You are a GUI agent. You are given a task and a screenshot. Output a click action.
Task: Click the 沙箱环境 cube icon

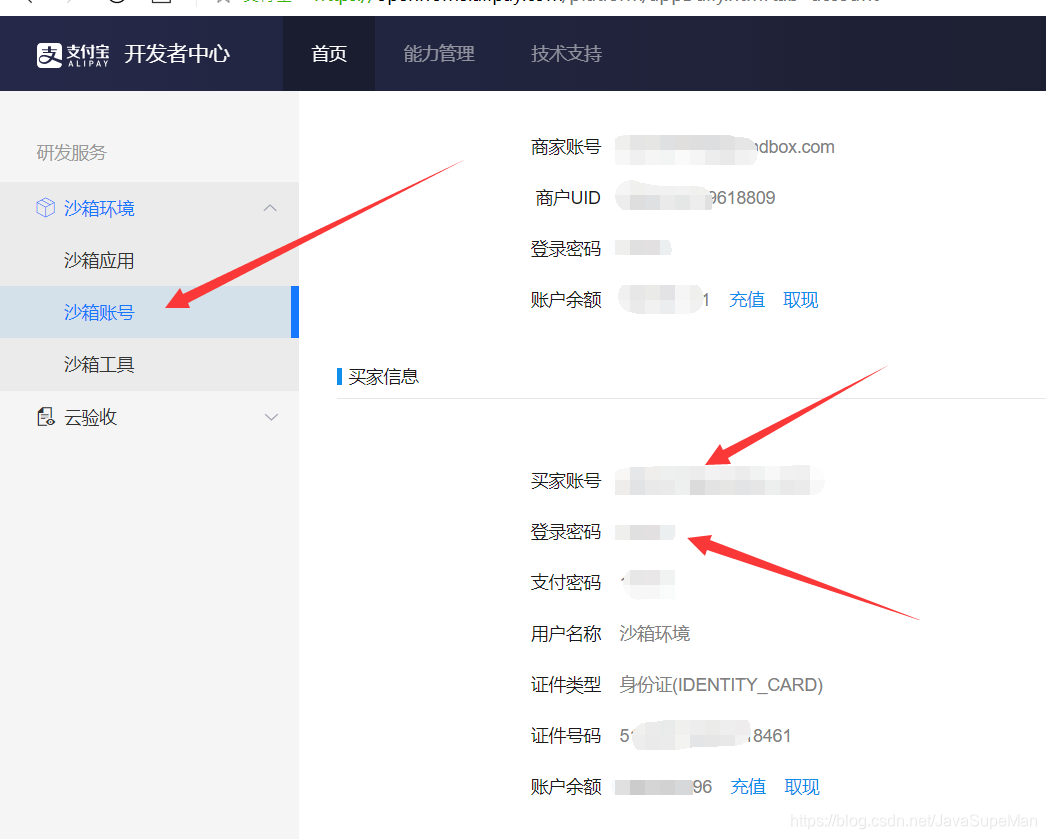pos(45,208)
